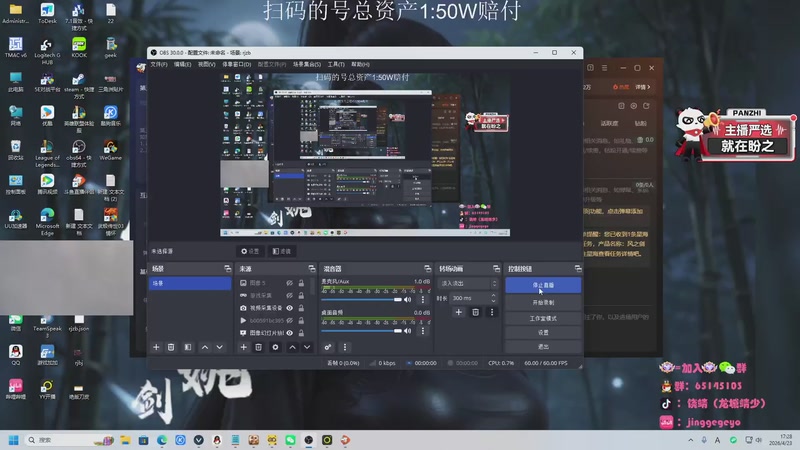Screen dimensions: 800x450
Task: Click 停止直播 to stop streaming
Action: (x=543, y=285)
